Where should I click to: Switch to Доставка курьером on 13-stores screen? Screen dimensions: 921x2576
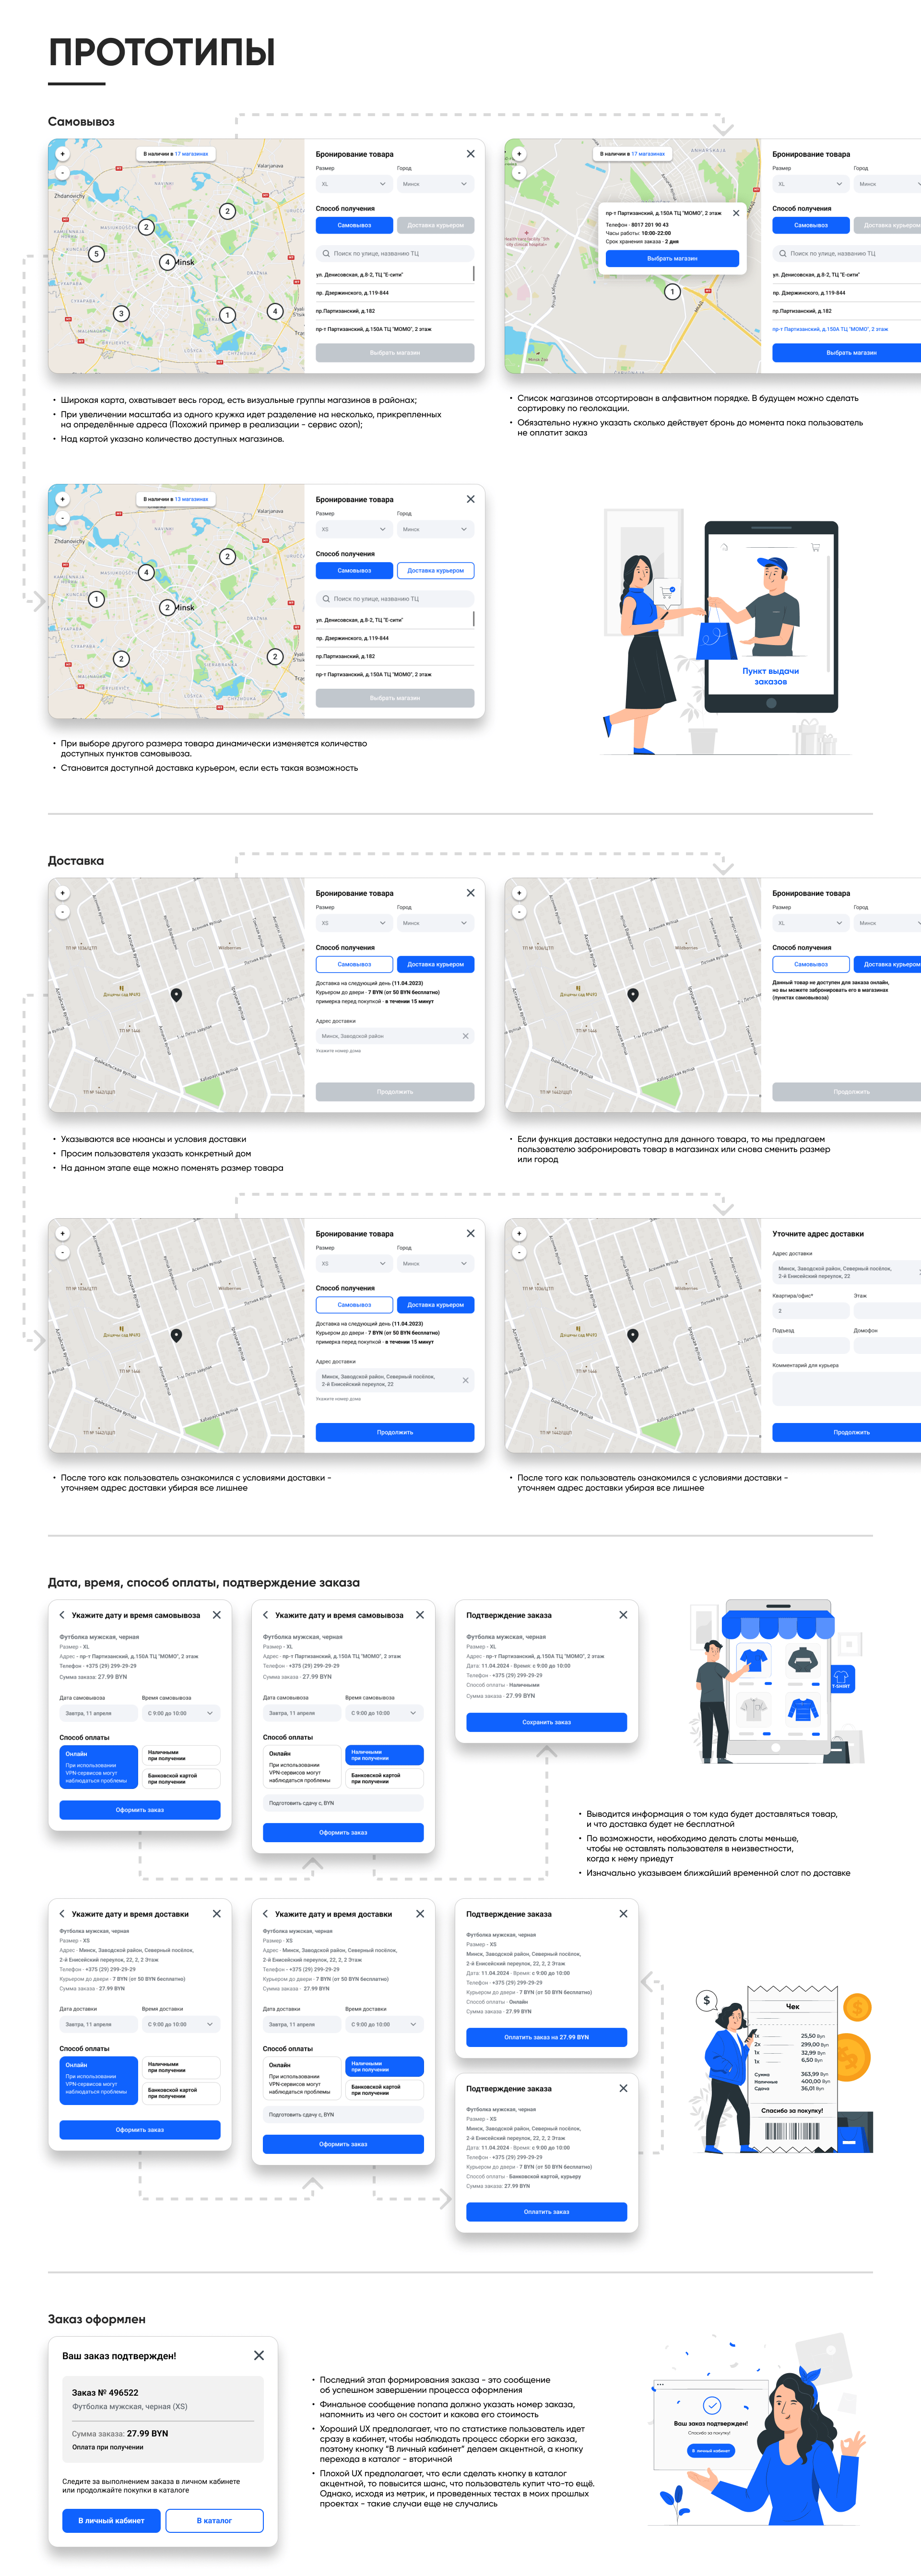tap(435, 571)
